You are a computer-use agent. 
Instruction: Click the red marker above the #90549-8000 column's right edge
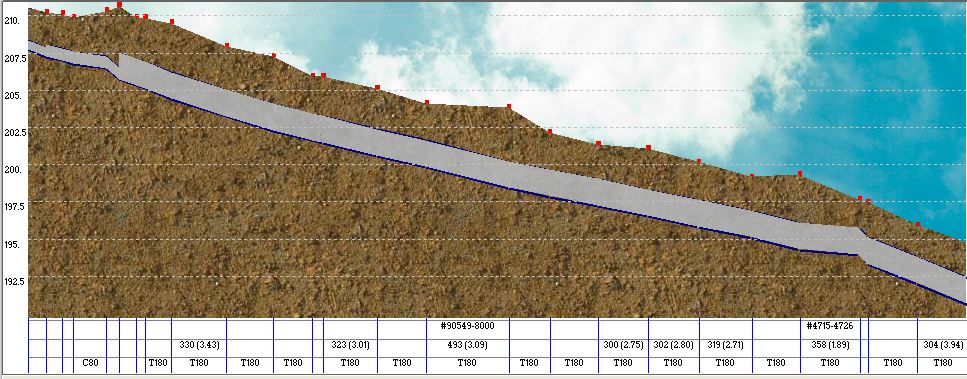pyautogui.click(x=509, y=106)
